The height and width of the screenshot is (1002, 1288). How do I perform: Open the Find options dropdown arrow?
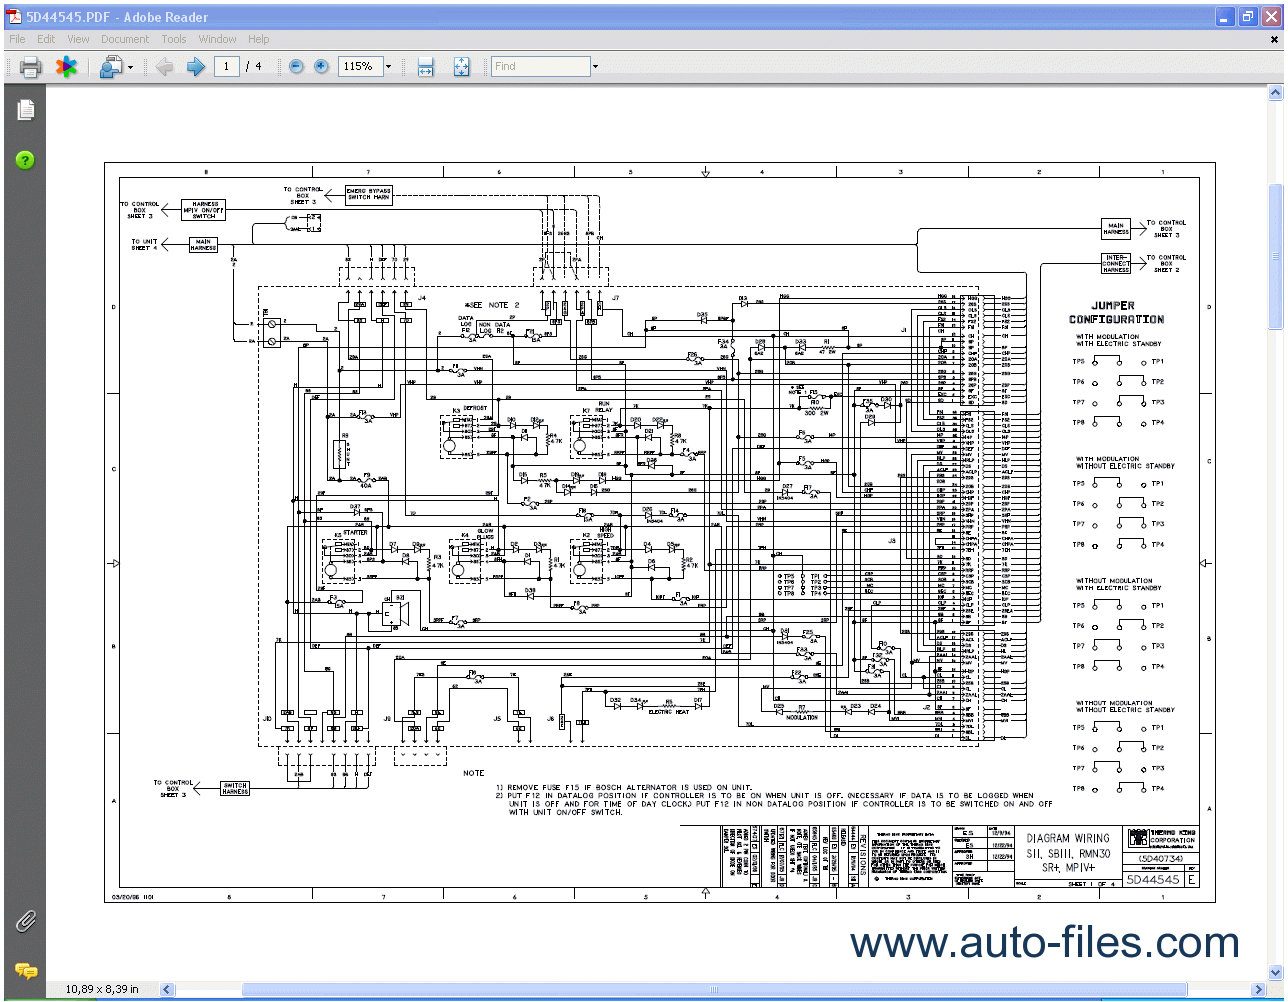(595, 67)
